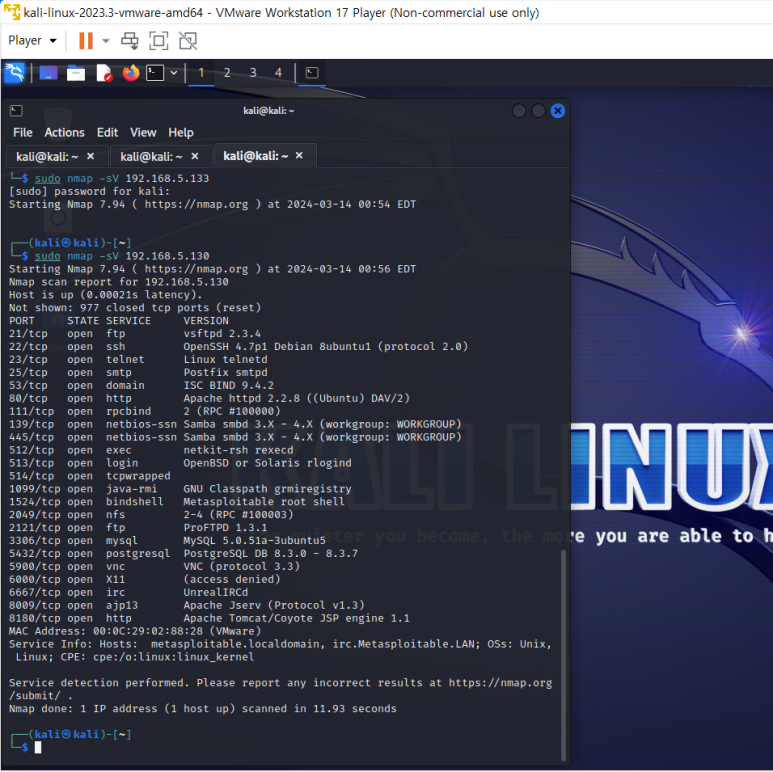Click 'PostgreSQL DB 8.3.0 - 8.3.7' text
Screen dimensions: 773x772
[271, 554]
